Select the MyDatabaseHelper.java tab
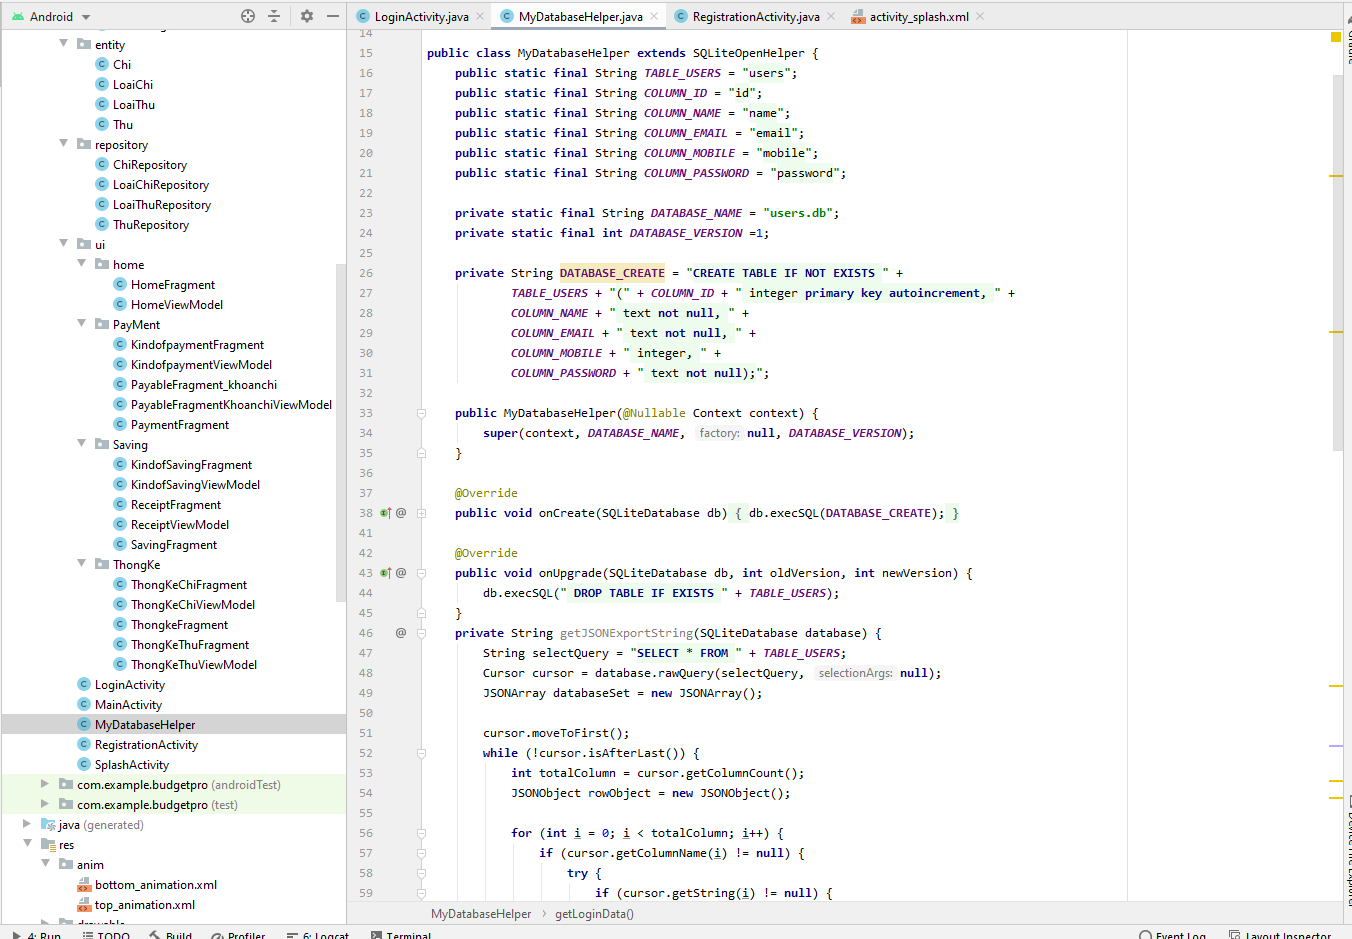Screen dimensions: 1352x939 click(x=580, y=16)
